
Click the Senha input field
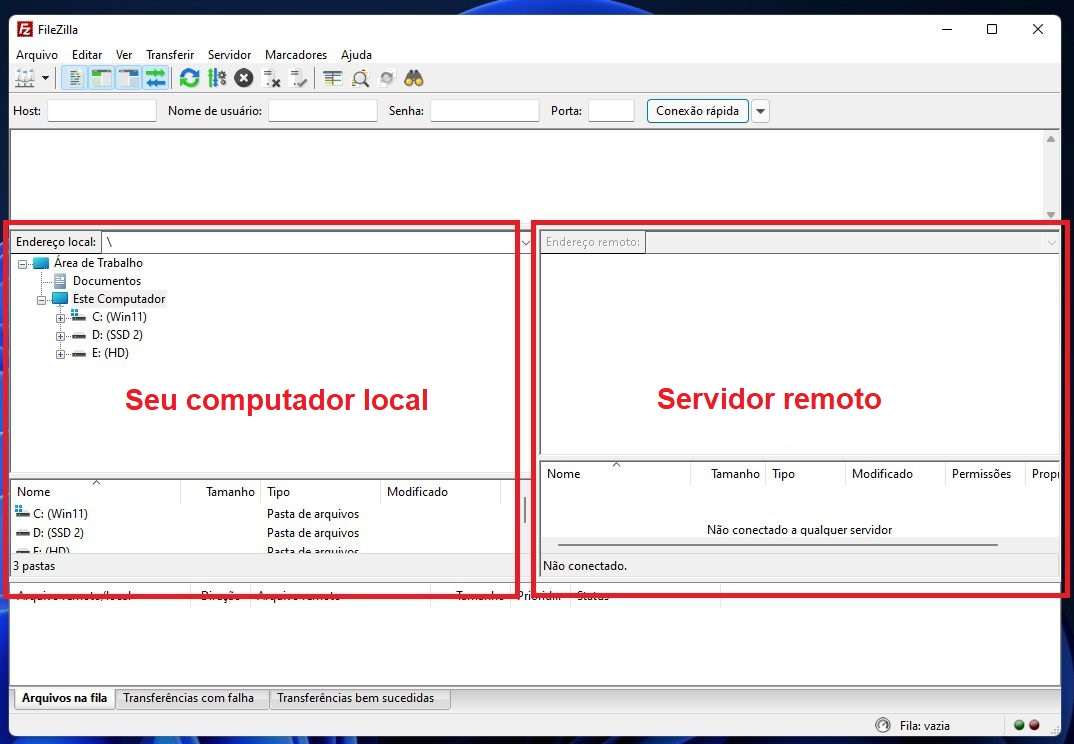click(484, 111)
